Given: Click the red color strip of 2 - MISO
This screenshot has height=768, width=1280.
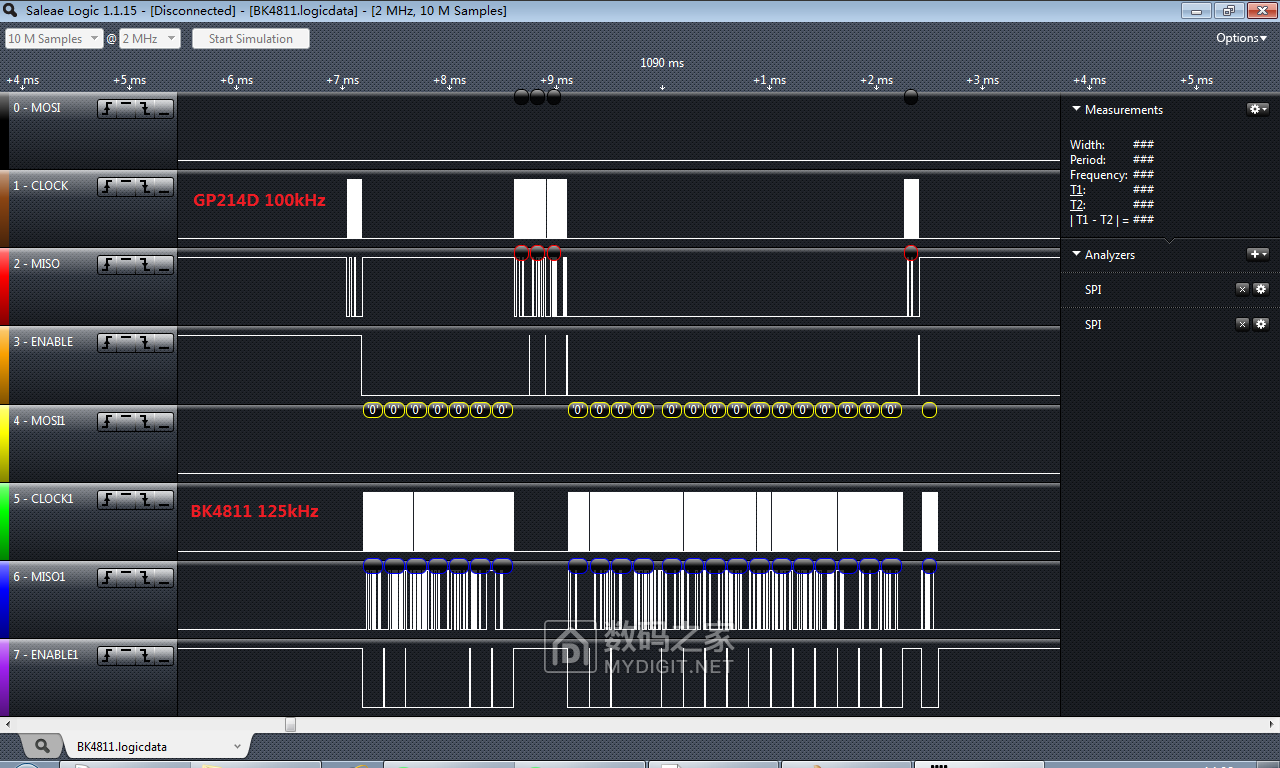Looking at the screenshot, I should click(4, 287).
